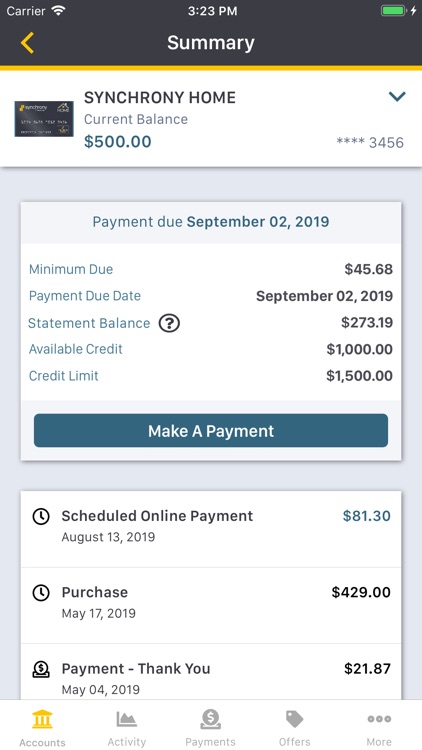Open the Offers tag icon tab

294,728
